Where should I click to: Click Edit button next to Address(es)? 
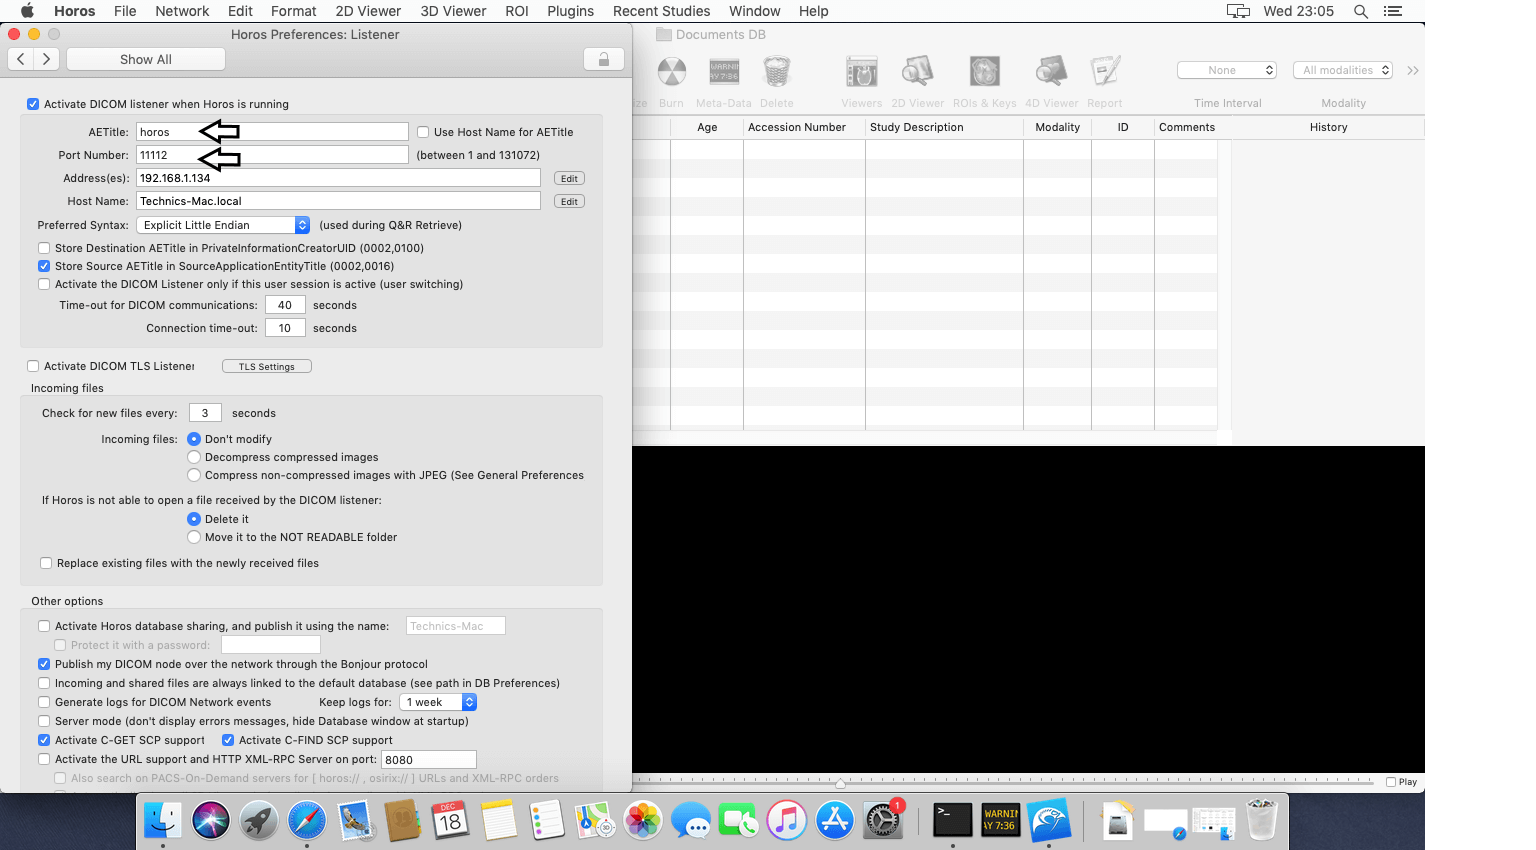point(569,178)
